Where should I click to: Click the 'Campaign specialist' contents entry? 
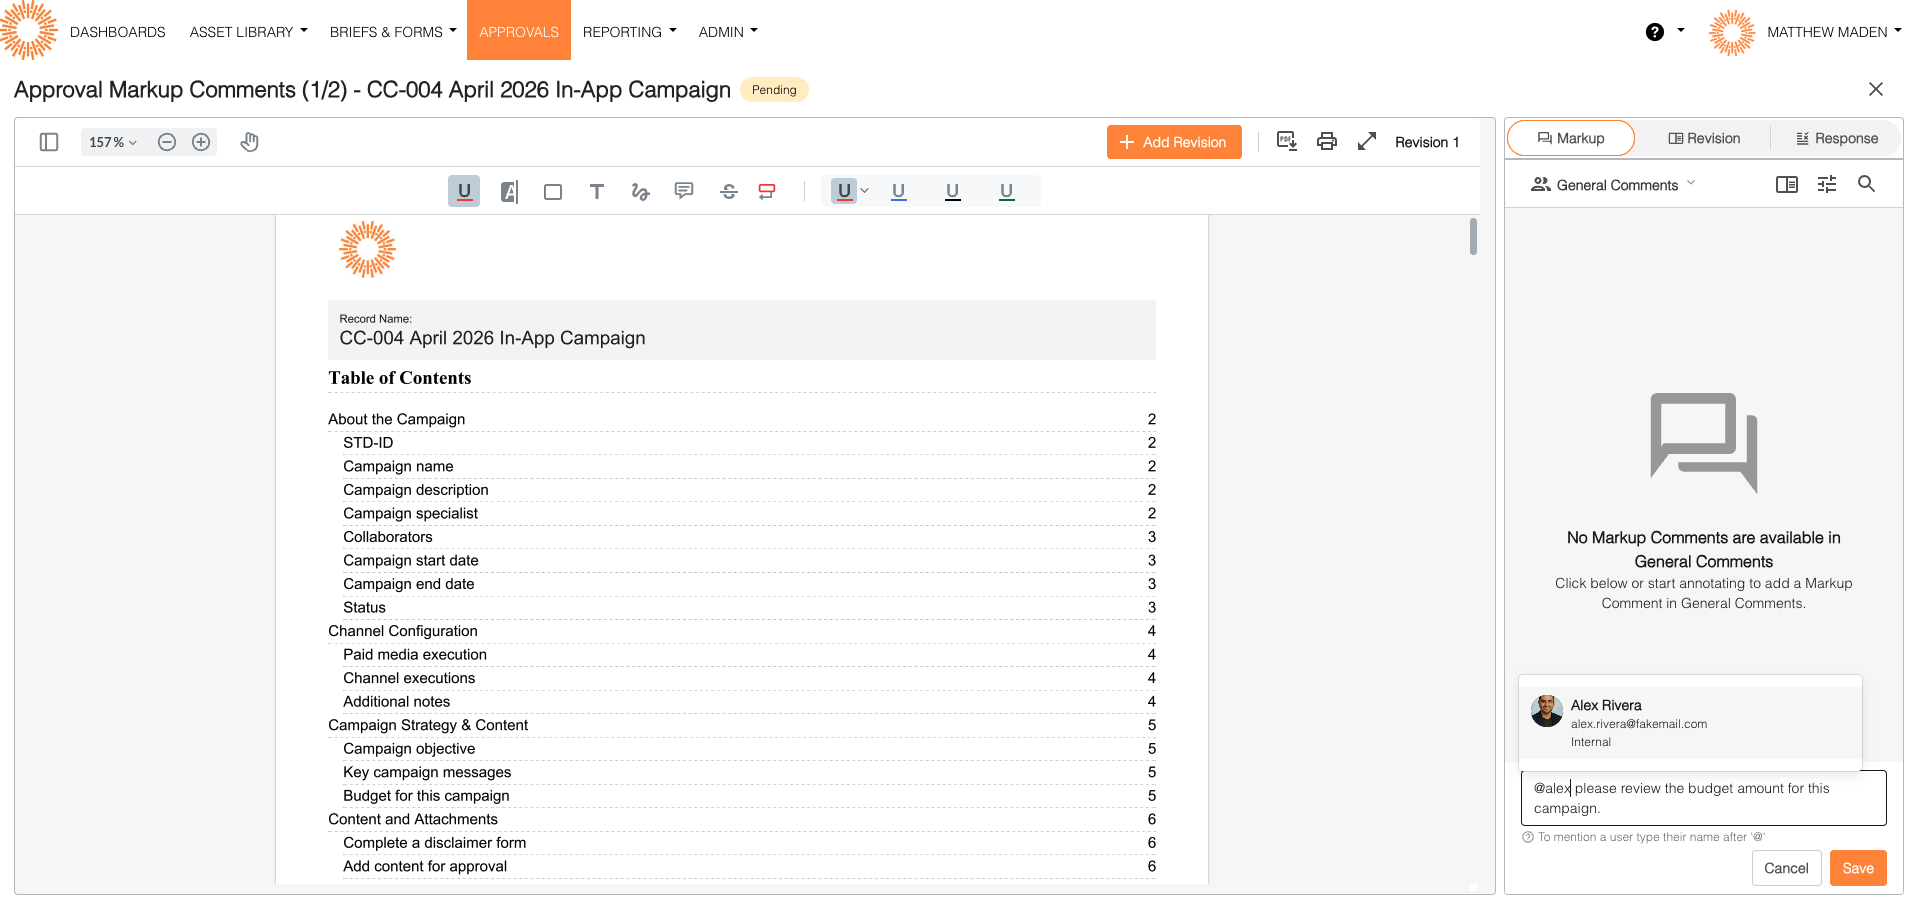pyautogui.click(x=411, y=513)
